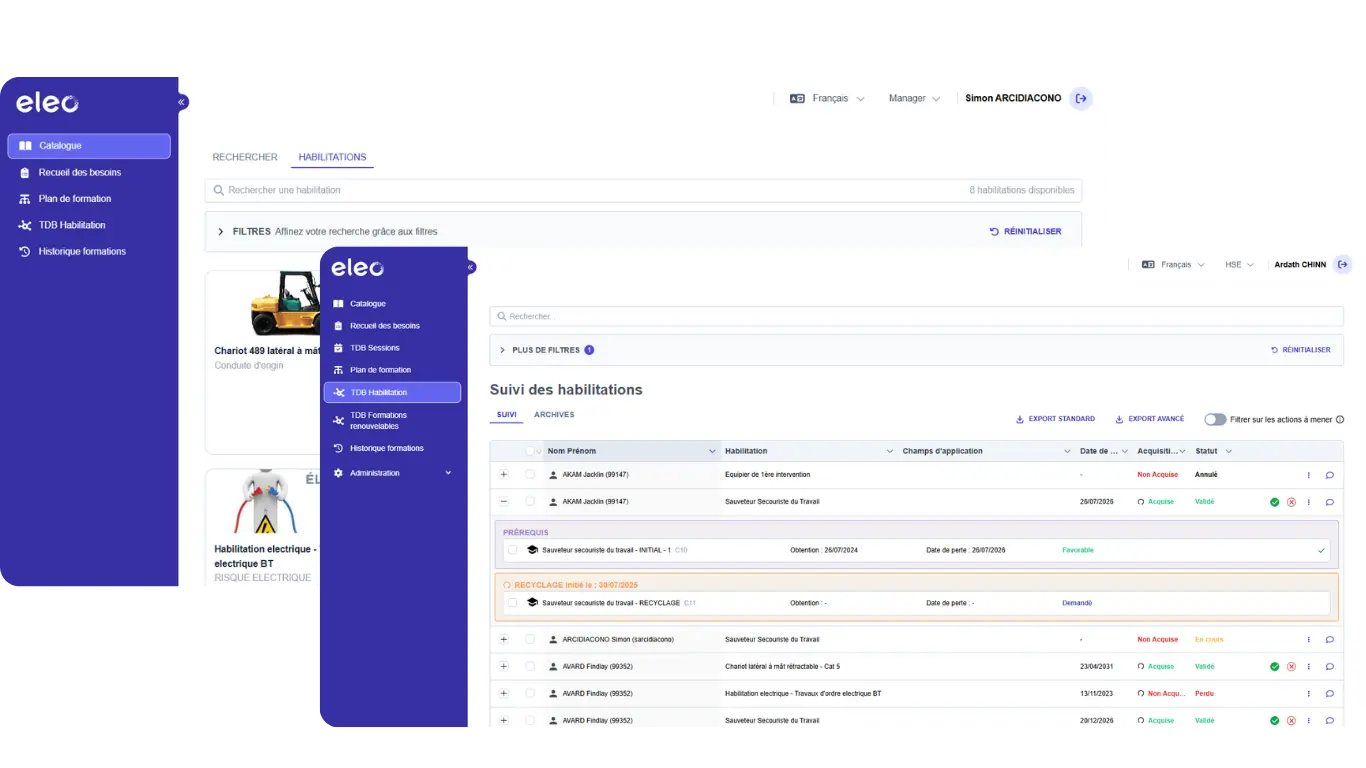Click RÉINITIALISER in the catalogue filter bar

coord(1026,231)
